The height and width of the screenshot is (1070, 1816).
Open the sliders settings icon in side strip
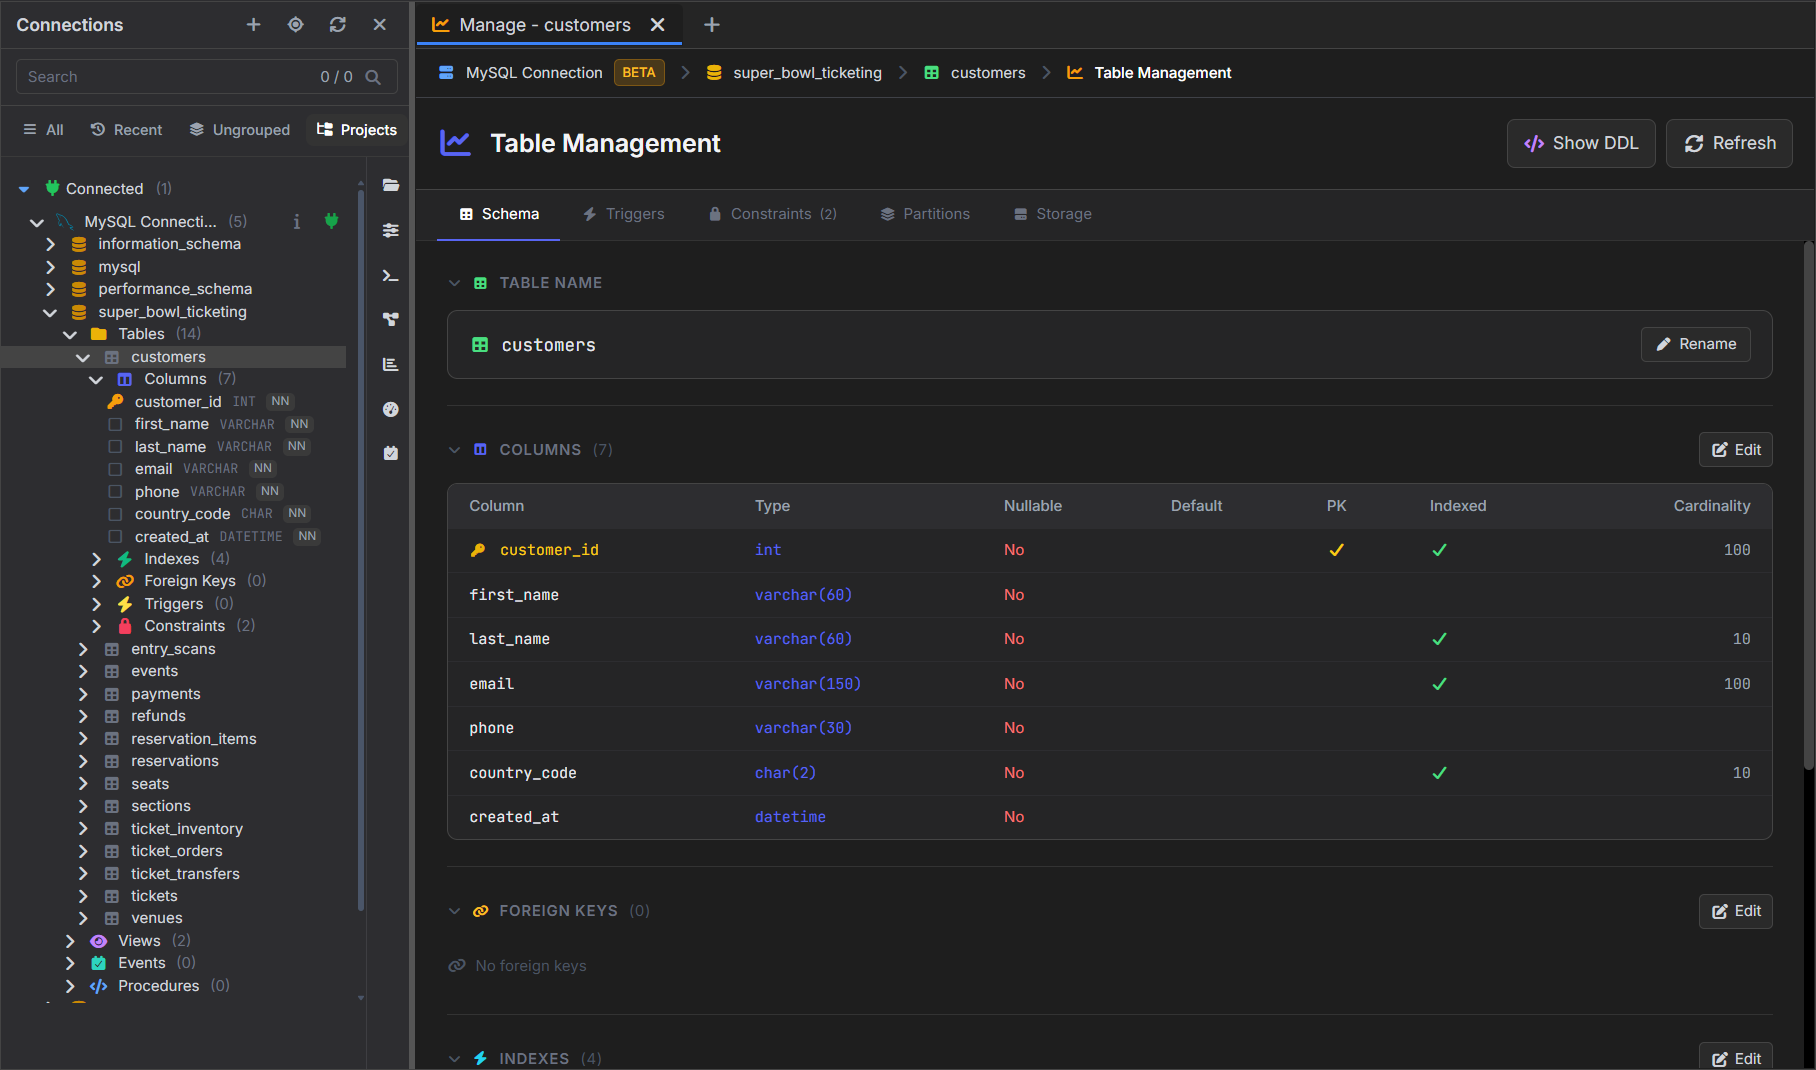(391, 230)
